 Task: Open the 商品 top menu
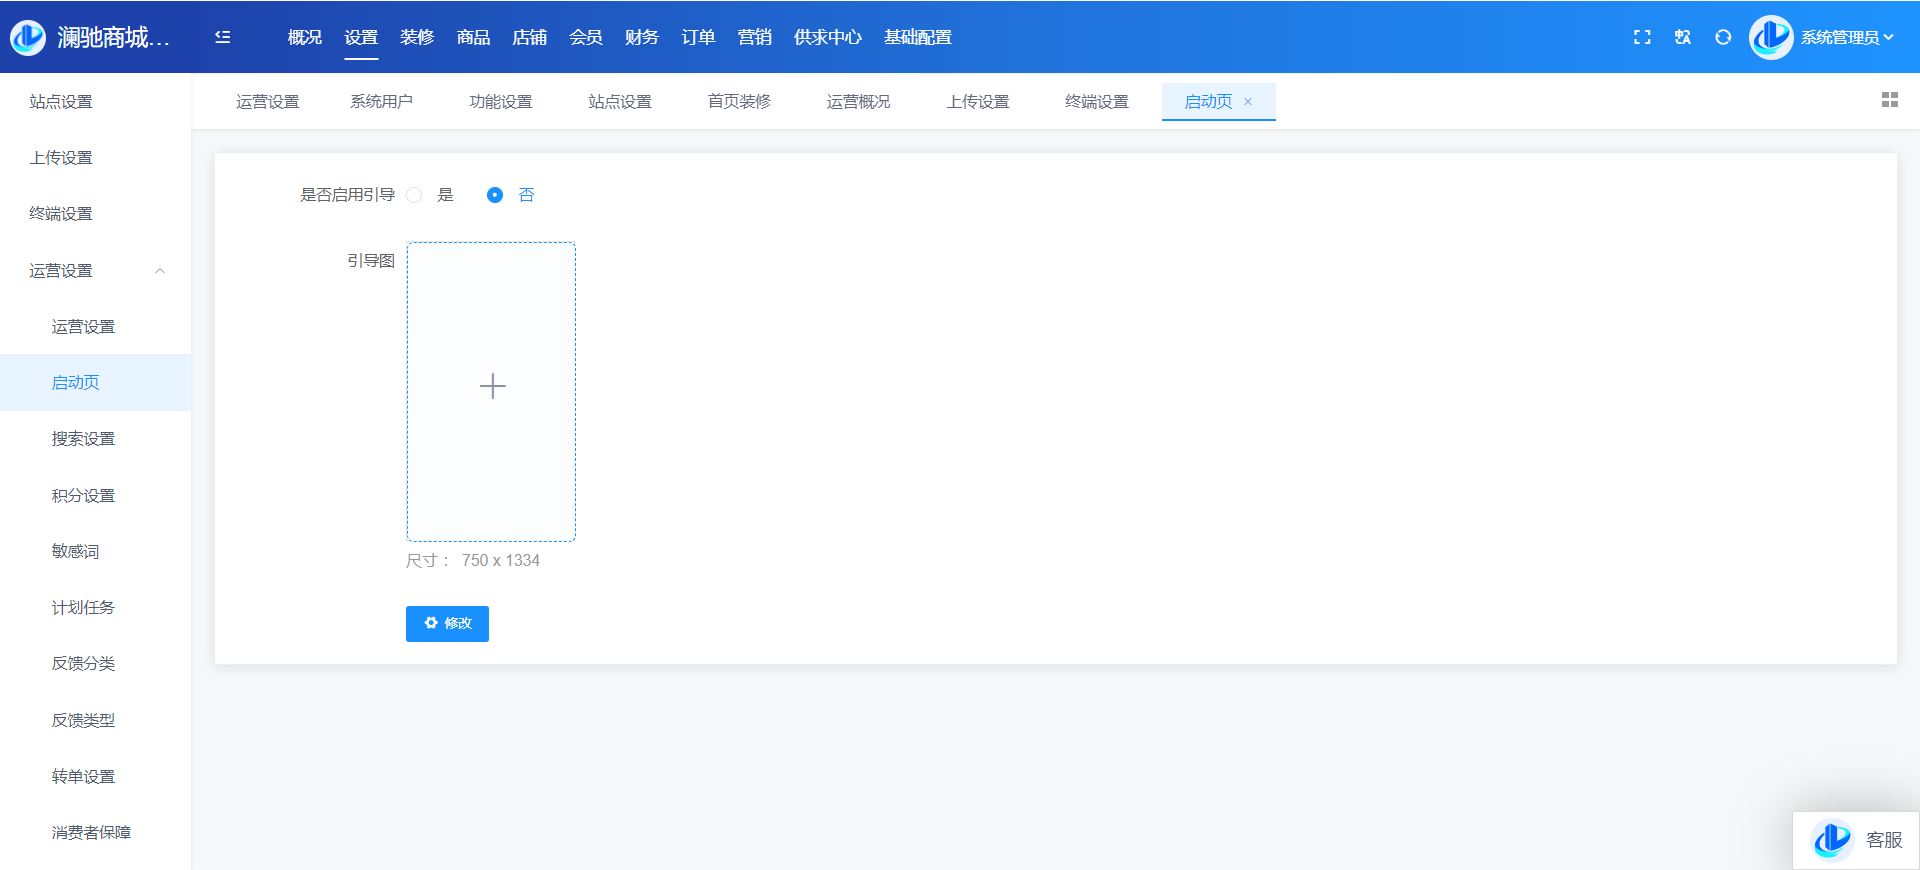click(473, 37)
